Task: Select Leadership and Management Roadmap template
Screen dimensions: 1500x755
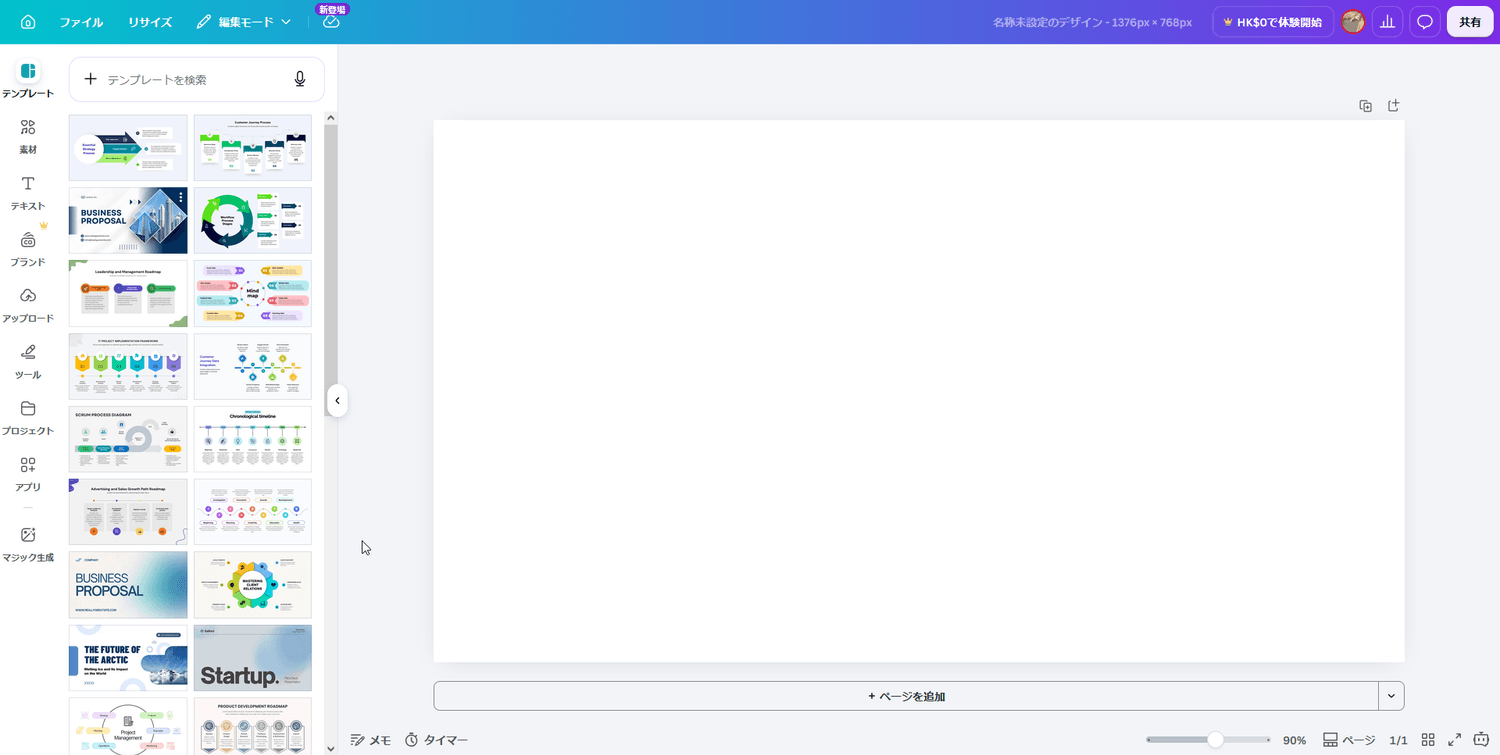Action: (128, 293)
